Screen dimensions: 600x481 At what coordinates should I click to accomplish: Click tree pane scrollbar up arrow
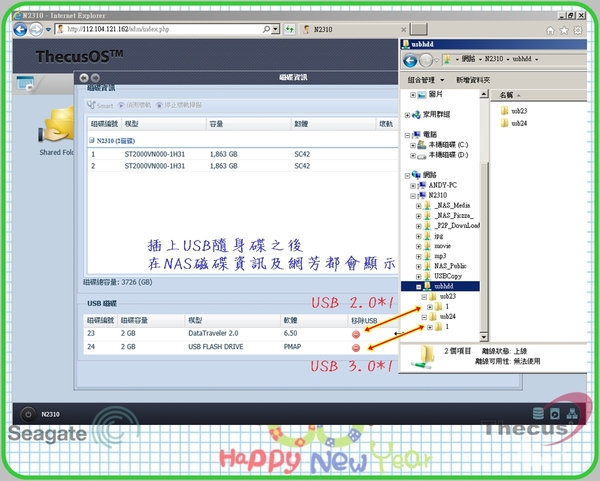(x=484, y=94)
